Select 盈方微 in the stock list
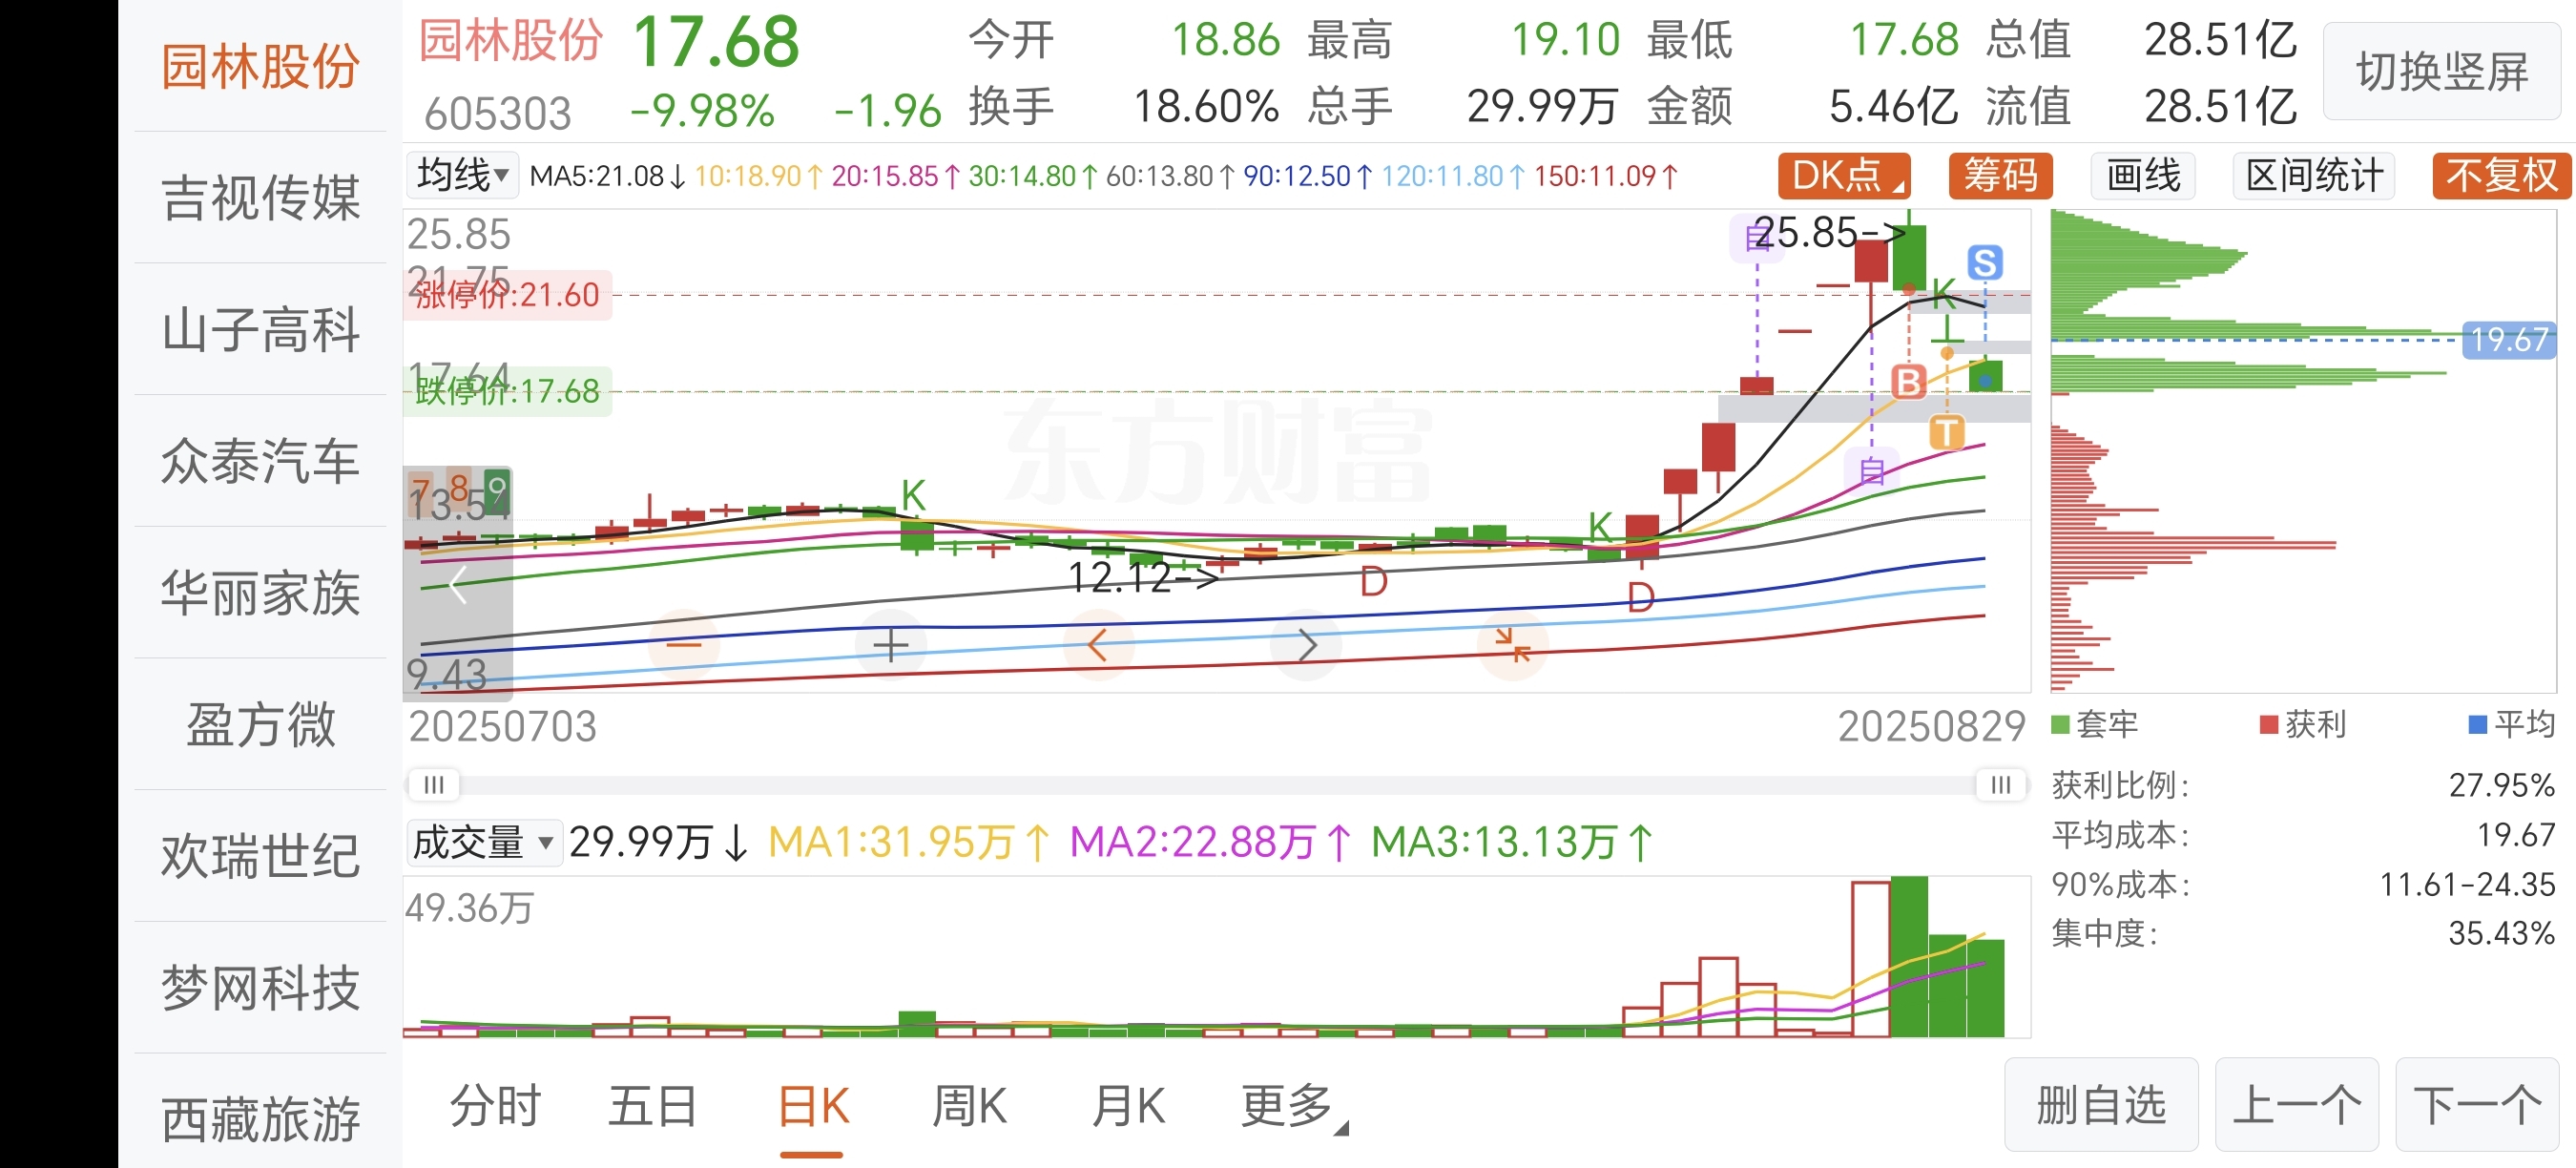The width and height of the screenshot is (2576, 1168). (260, 725)
